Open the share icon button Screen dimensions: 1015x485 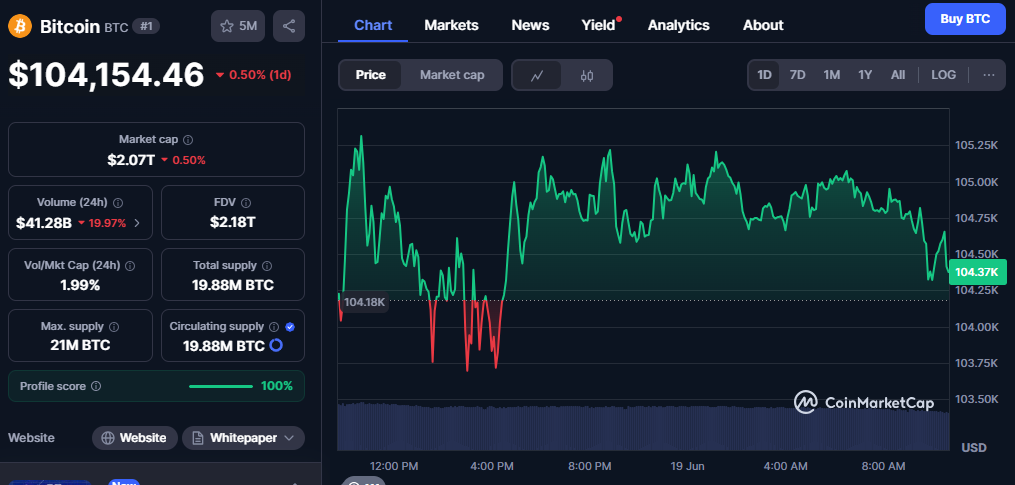tap(289, 27)
